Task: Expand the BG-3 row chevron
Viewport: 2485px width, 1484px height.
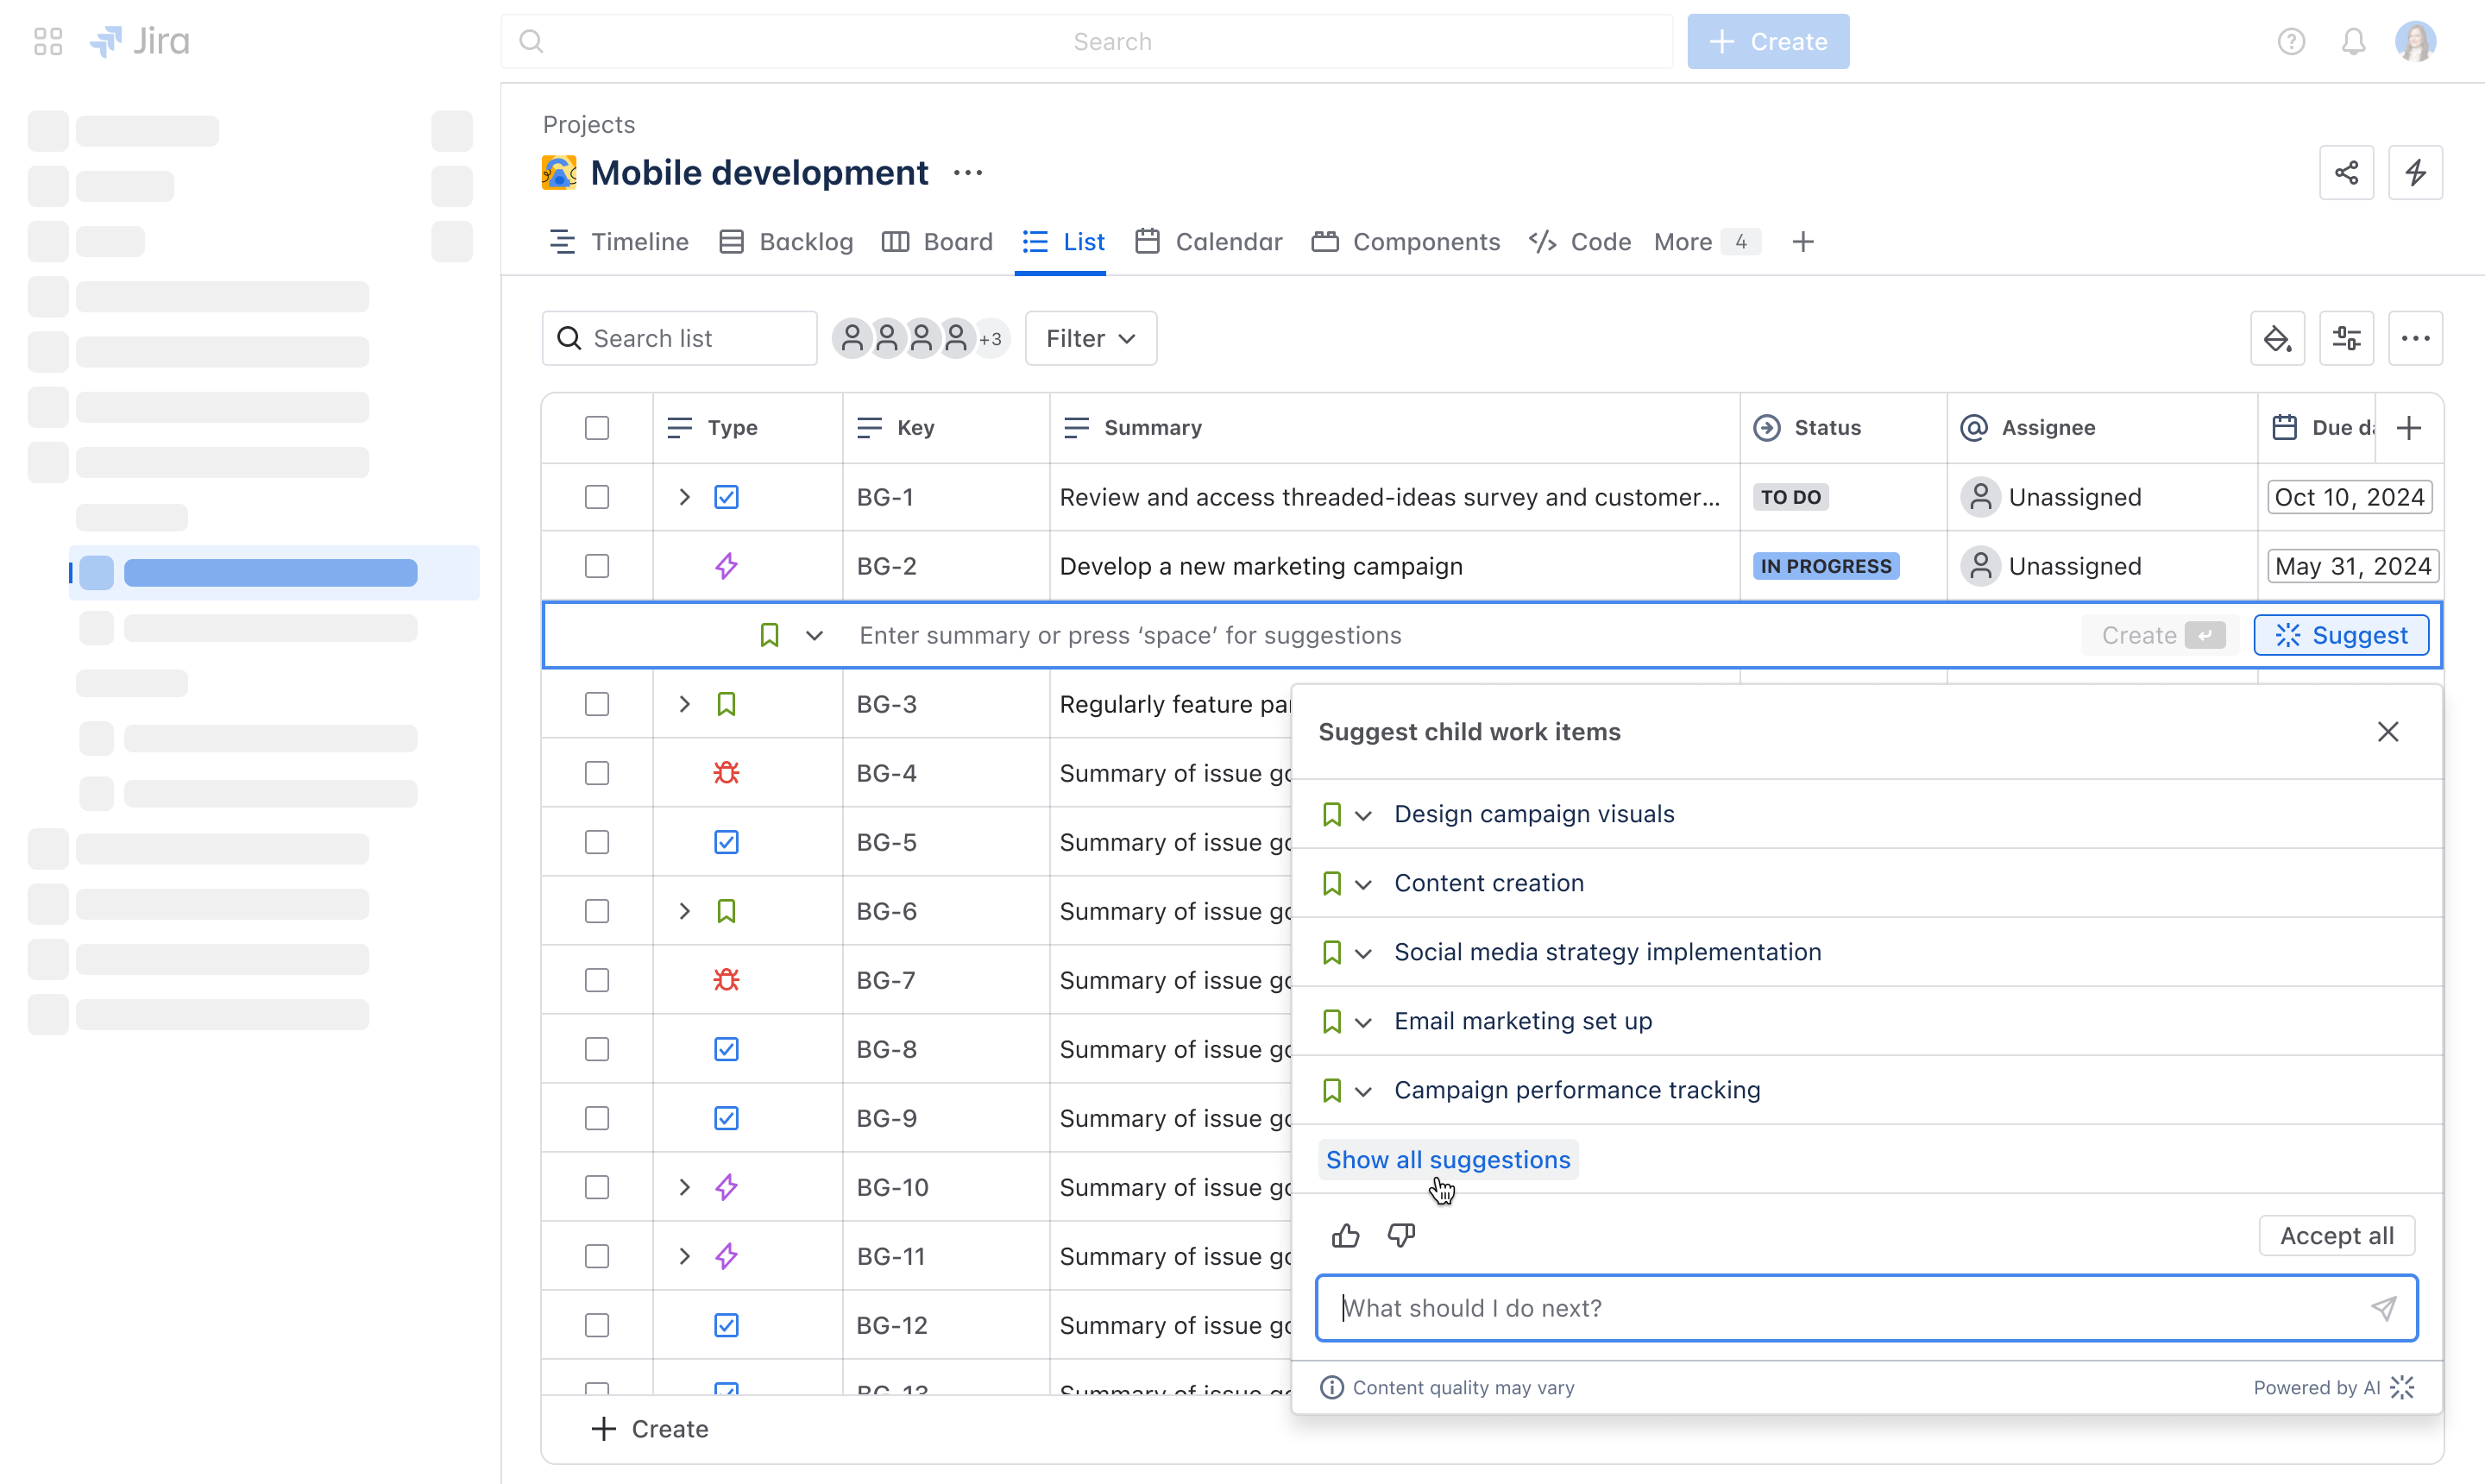Action: tap(684, 704)
